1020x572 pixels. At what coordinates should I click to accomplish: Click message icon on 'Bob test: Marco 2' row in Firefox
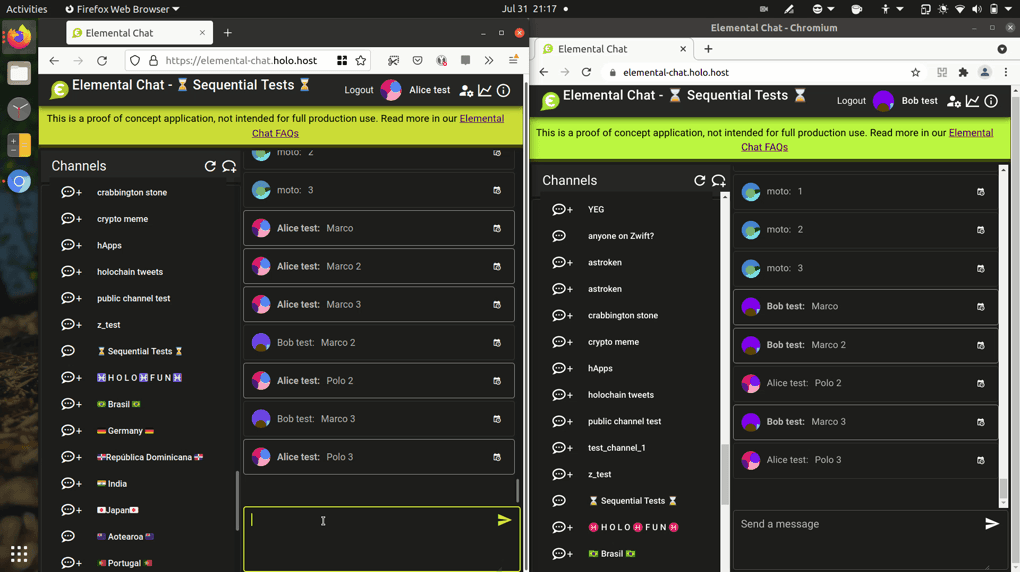(x=497, y=343)
